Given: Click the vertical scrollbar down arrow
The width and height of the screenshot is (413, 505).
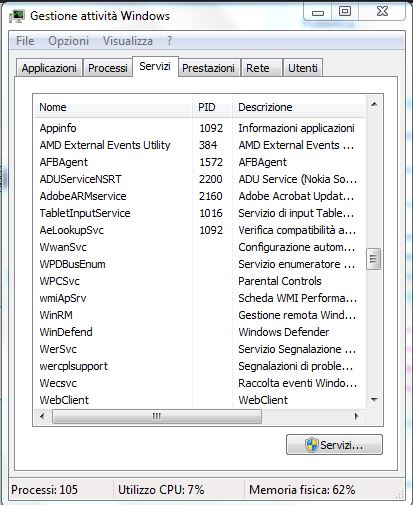Looking at the screenshot, I should tap(374, 400).
